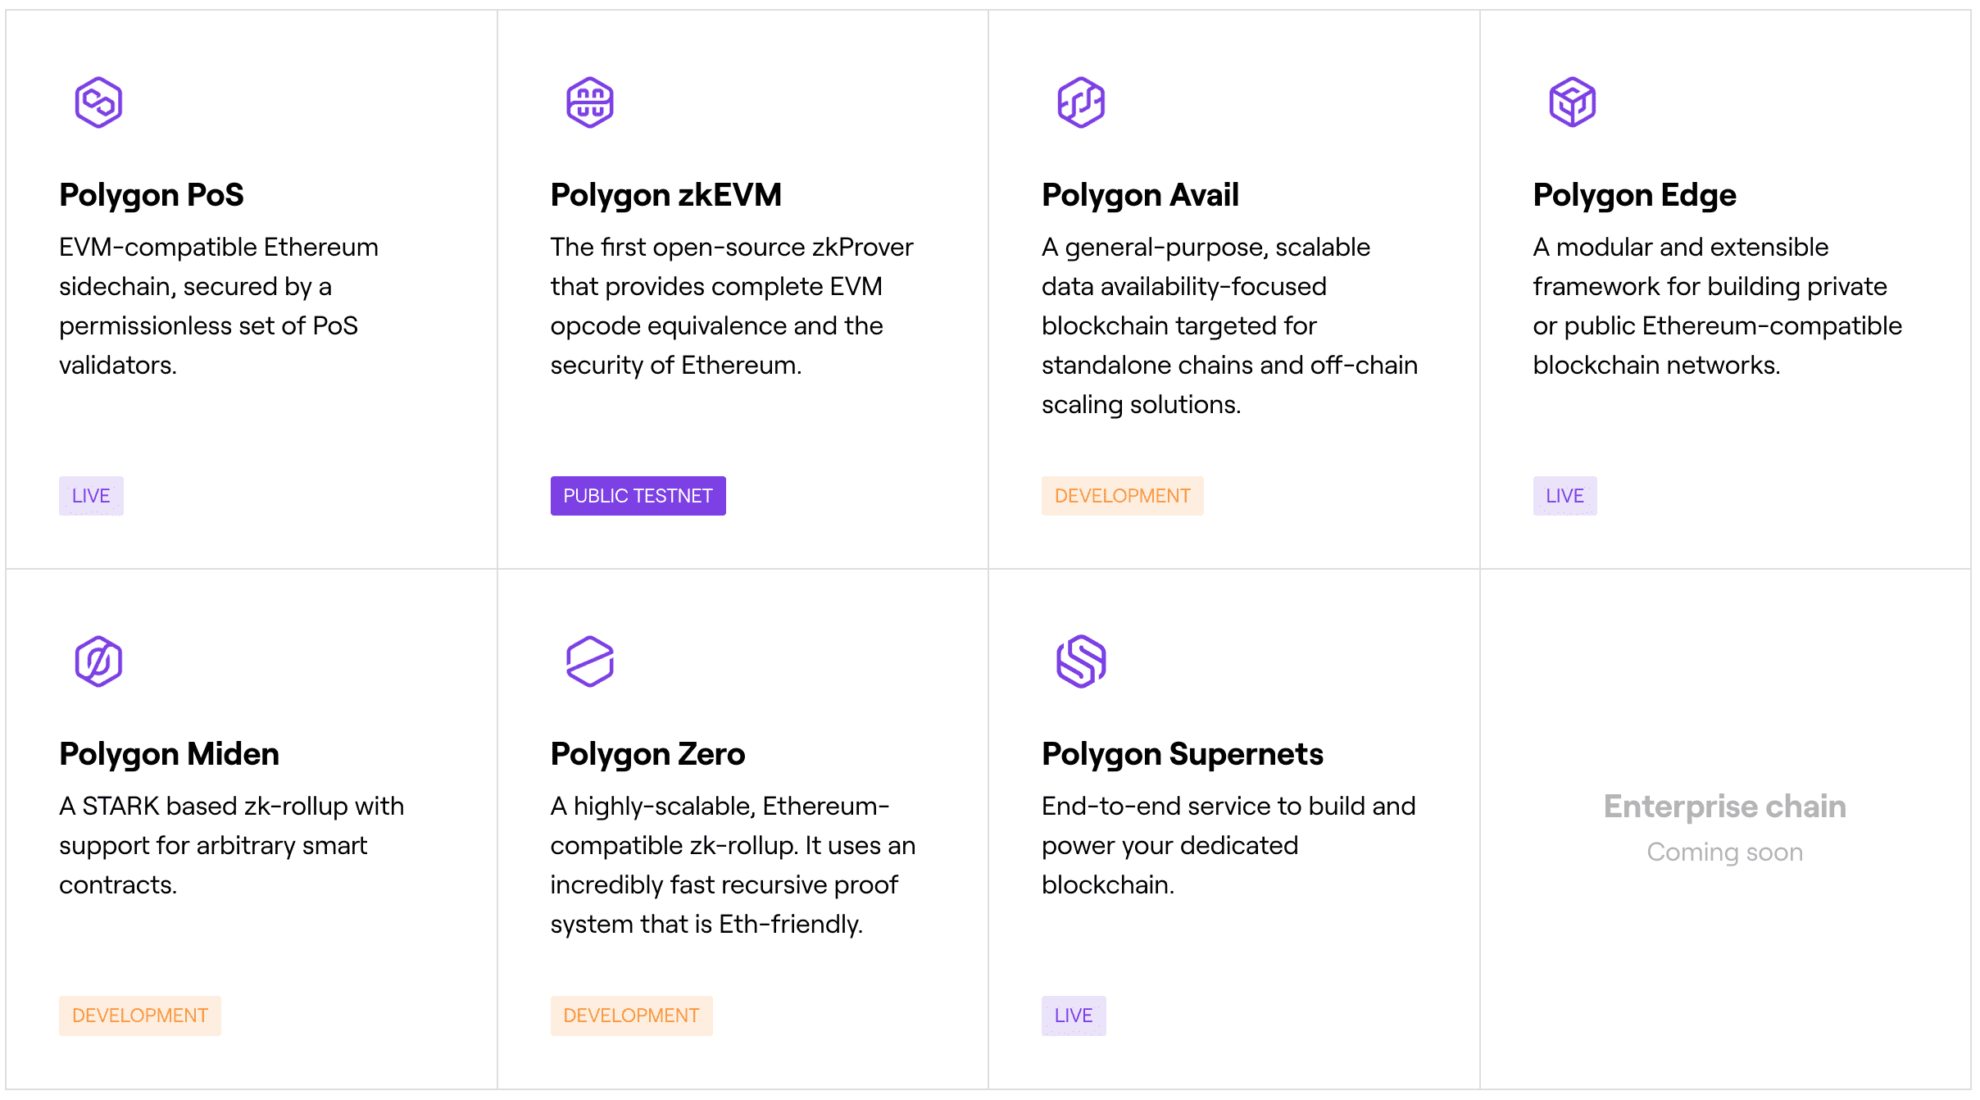Click the LIVE badge on Polygon Edge
1980x1100 pixels.
coord(1564,495)
